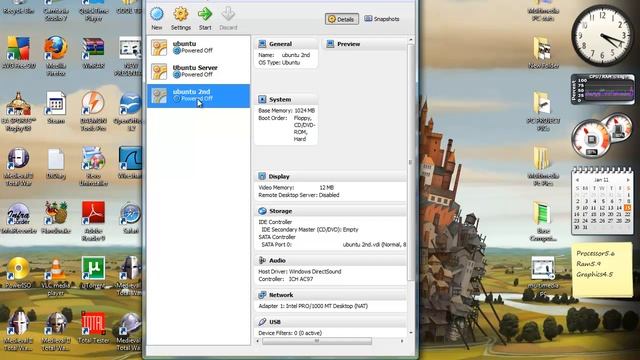Go to previous month in calendar gadget
640x360 pixels.
click(x=577, y=180)
